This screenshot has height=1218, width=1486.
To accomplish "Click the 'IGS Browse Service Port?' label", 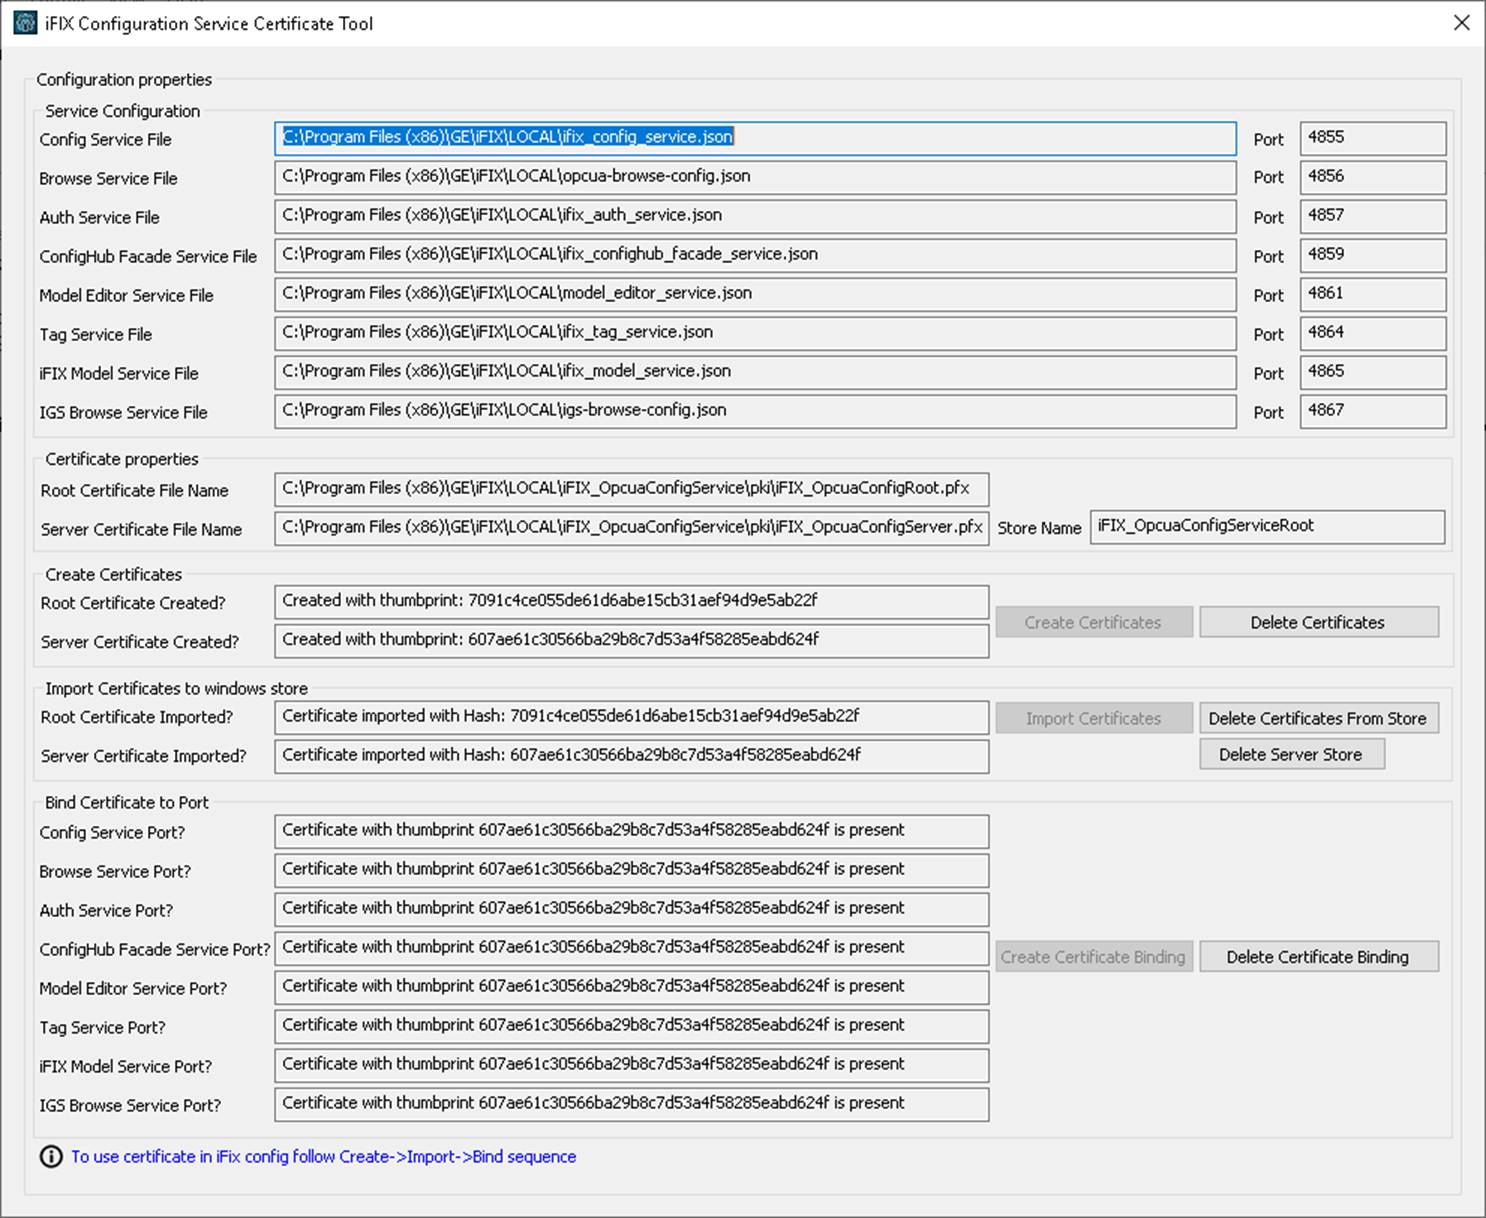I will tap(130, 1105).
